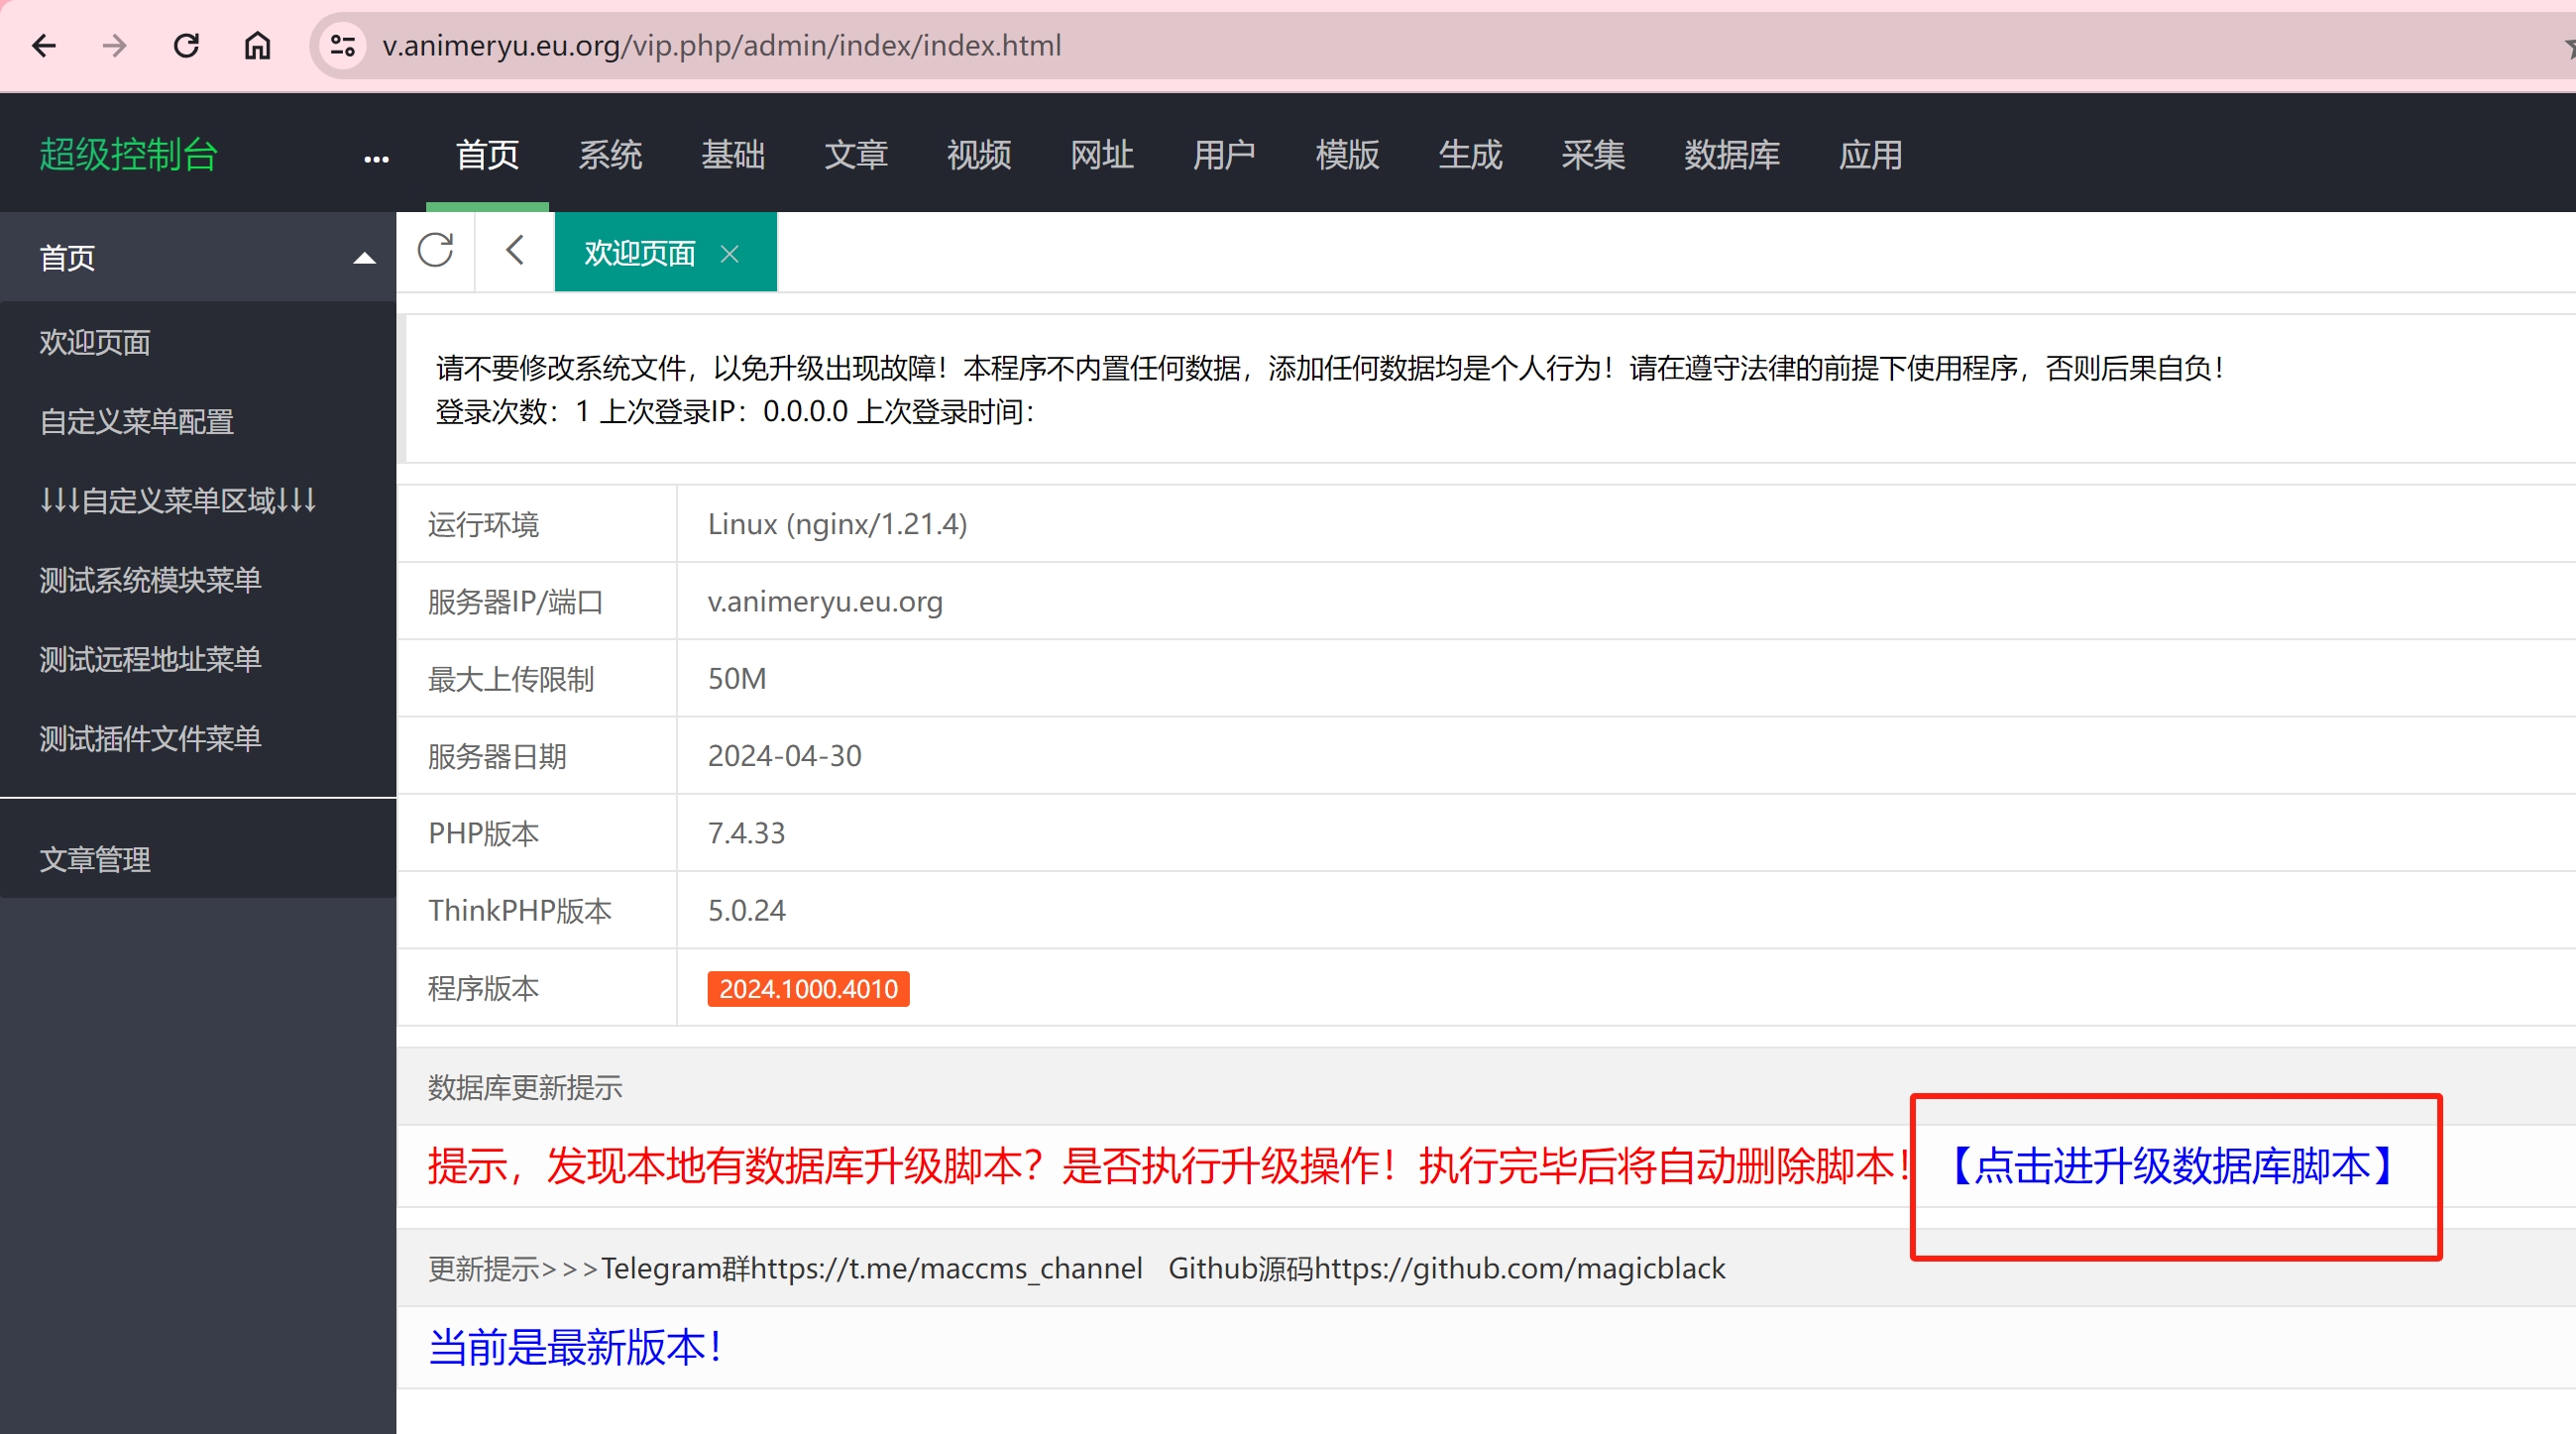The height and width of the screenshot is (1434, 2576).
Task: Click the 当前是最新版本 link
Action: 575,1347
